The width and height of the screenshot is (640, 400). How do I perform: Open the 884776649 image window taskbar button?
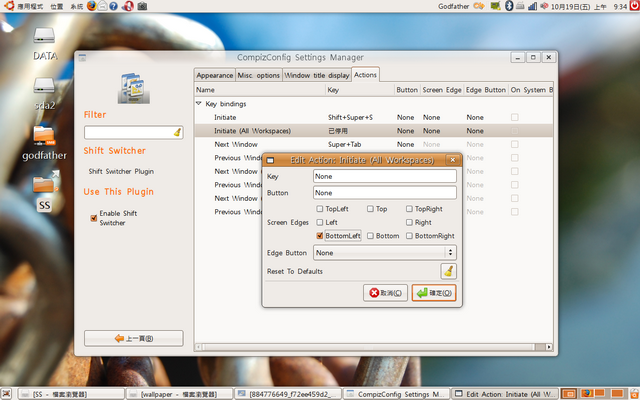pos(288,394)
